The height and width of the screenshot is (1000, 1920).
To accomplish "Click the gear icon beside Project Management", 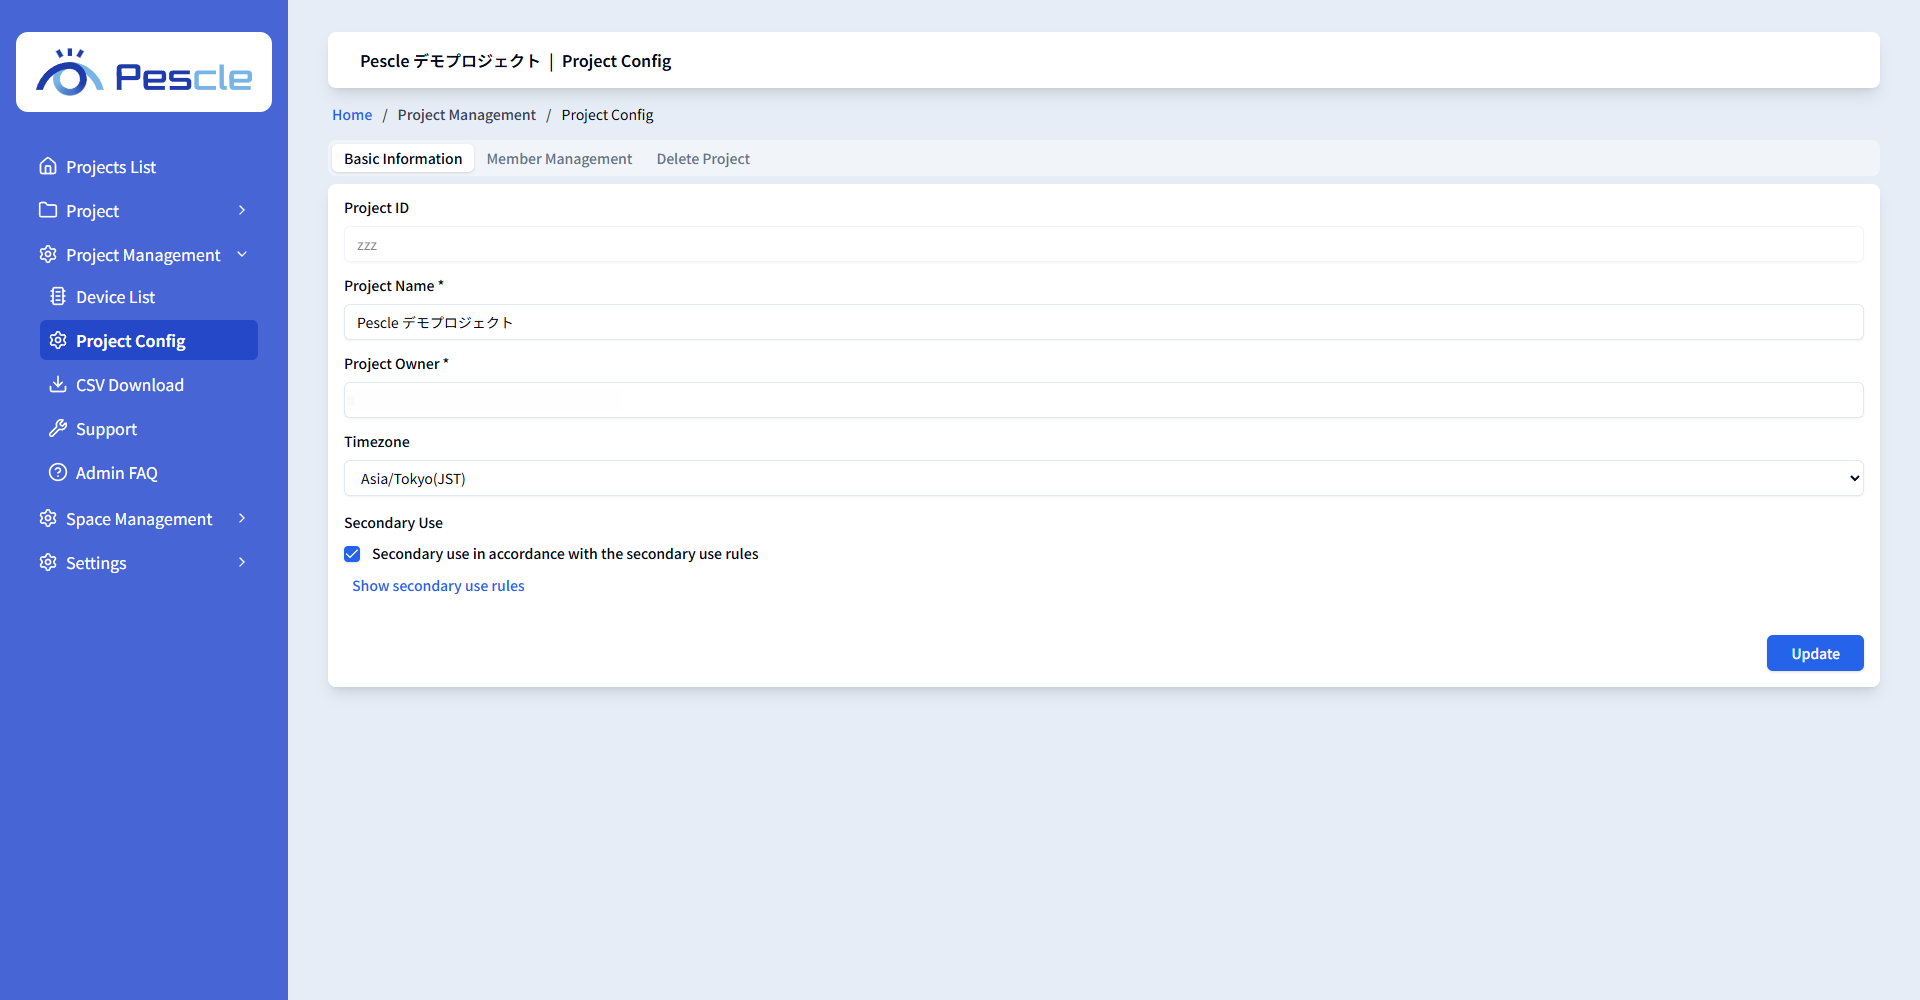I will (x=48, y=254).
